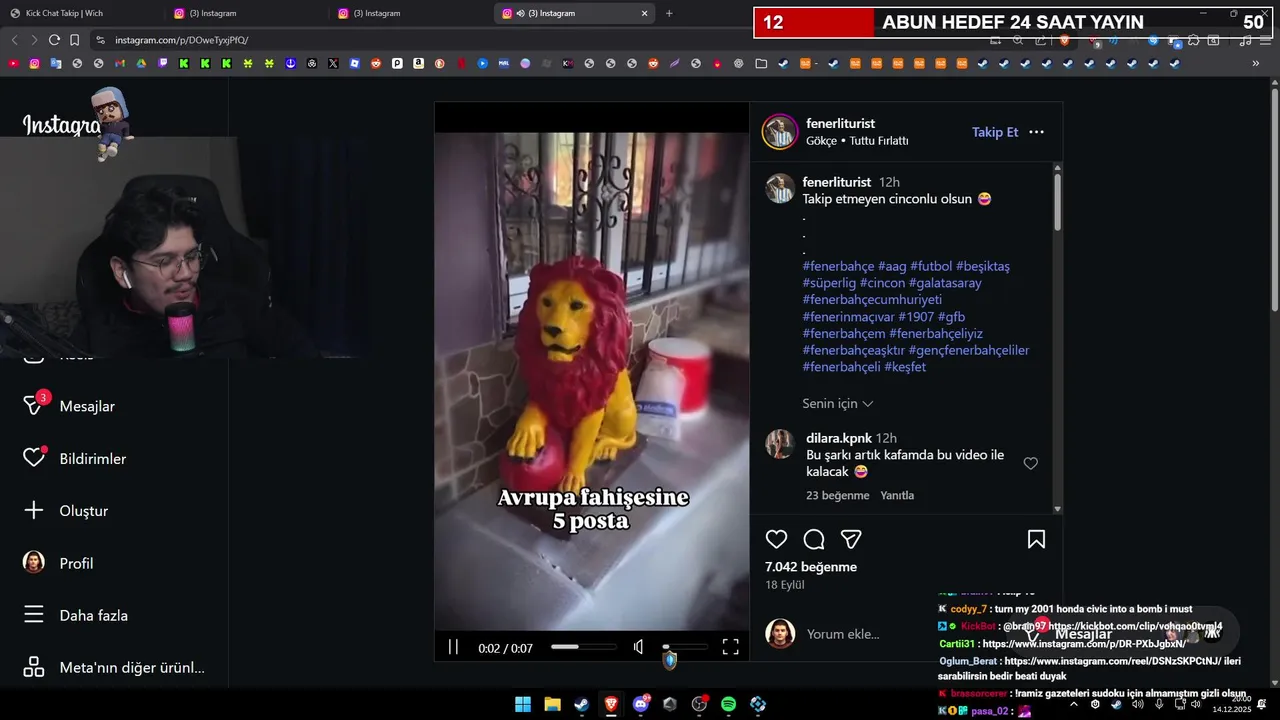The height and width of the screenshot is (720, 1280).
Task: Go forward in browser history
Action: tap(34, 40)
